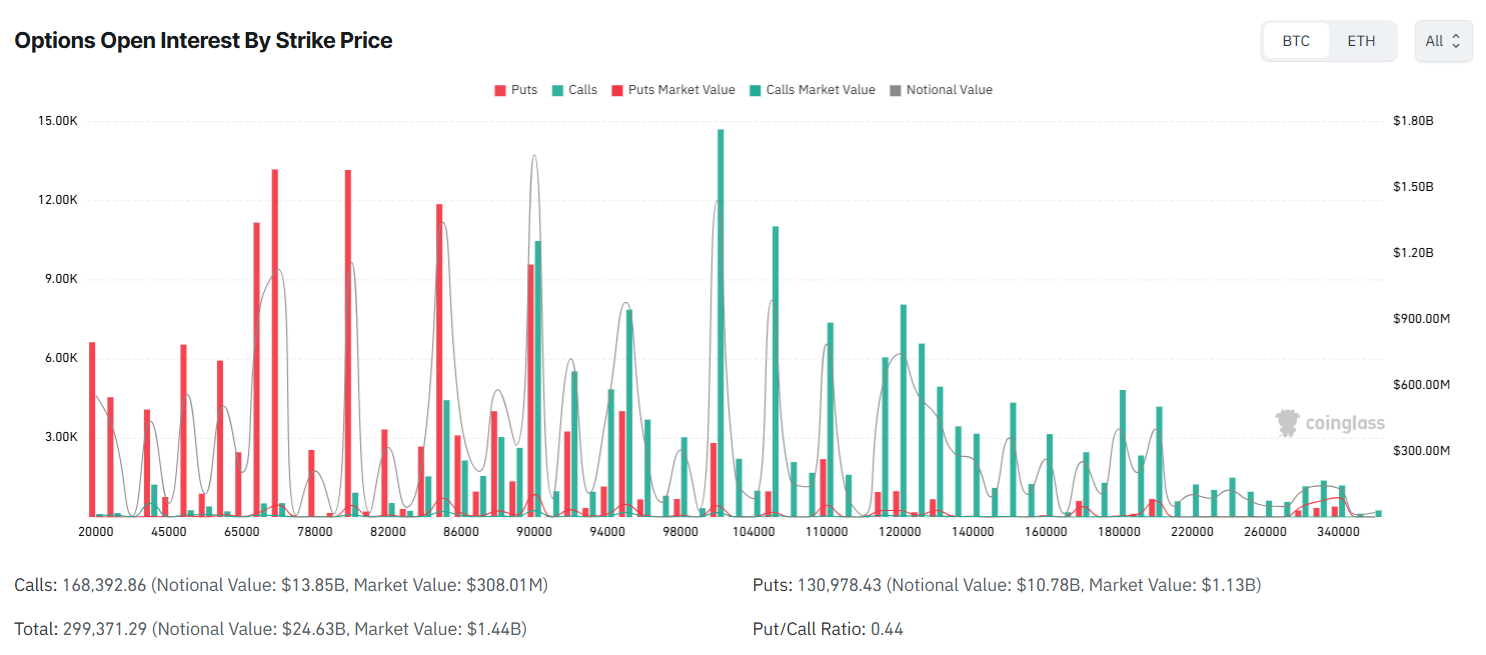Click the up-down chevron beside All
The height and width of the screenshot is (655, 1486).
click(x=1456, y=41)
